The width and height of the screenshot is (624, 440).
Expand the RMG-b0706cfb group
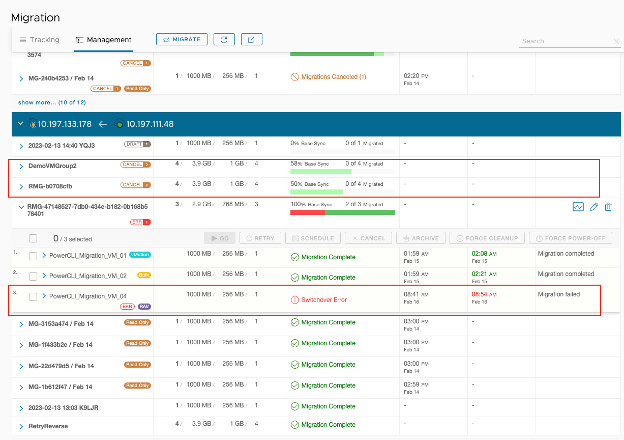(21, 185)
